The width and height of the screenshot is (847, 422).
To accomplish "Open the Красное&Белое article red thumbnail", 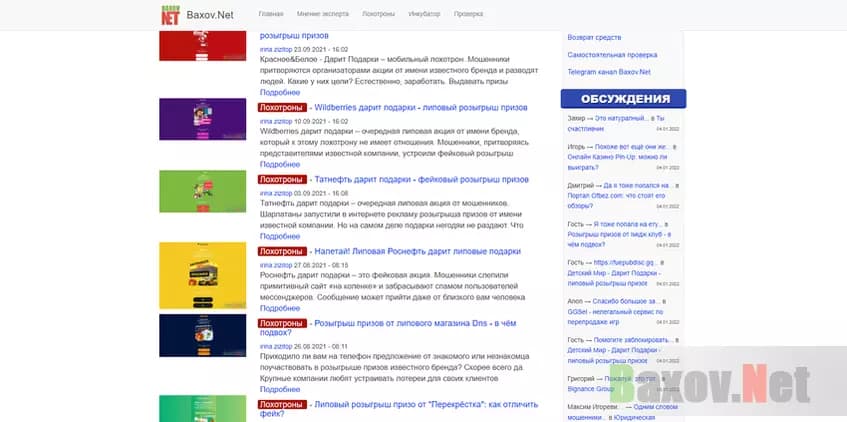I will click(x=203, y=46).
